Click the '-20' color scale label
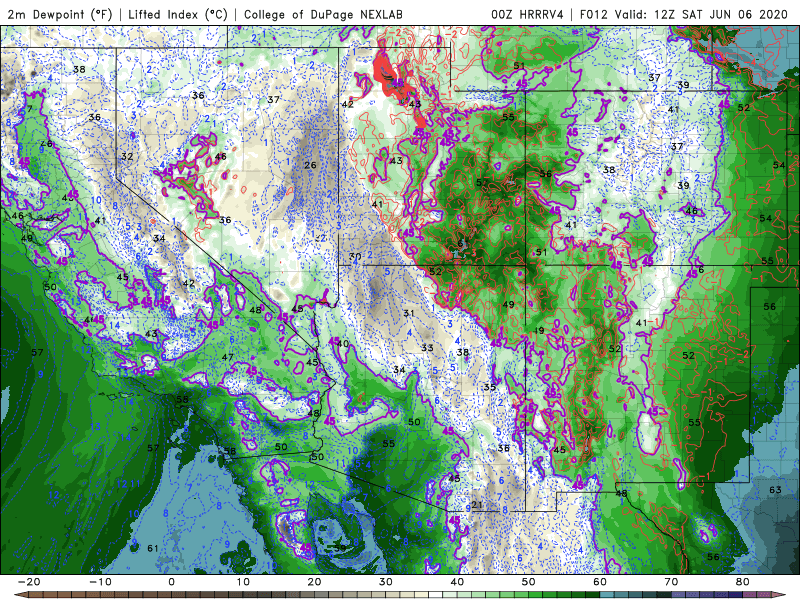The image size is (800, 600). click(x=29, y=582)
